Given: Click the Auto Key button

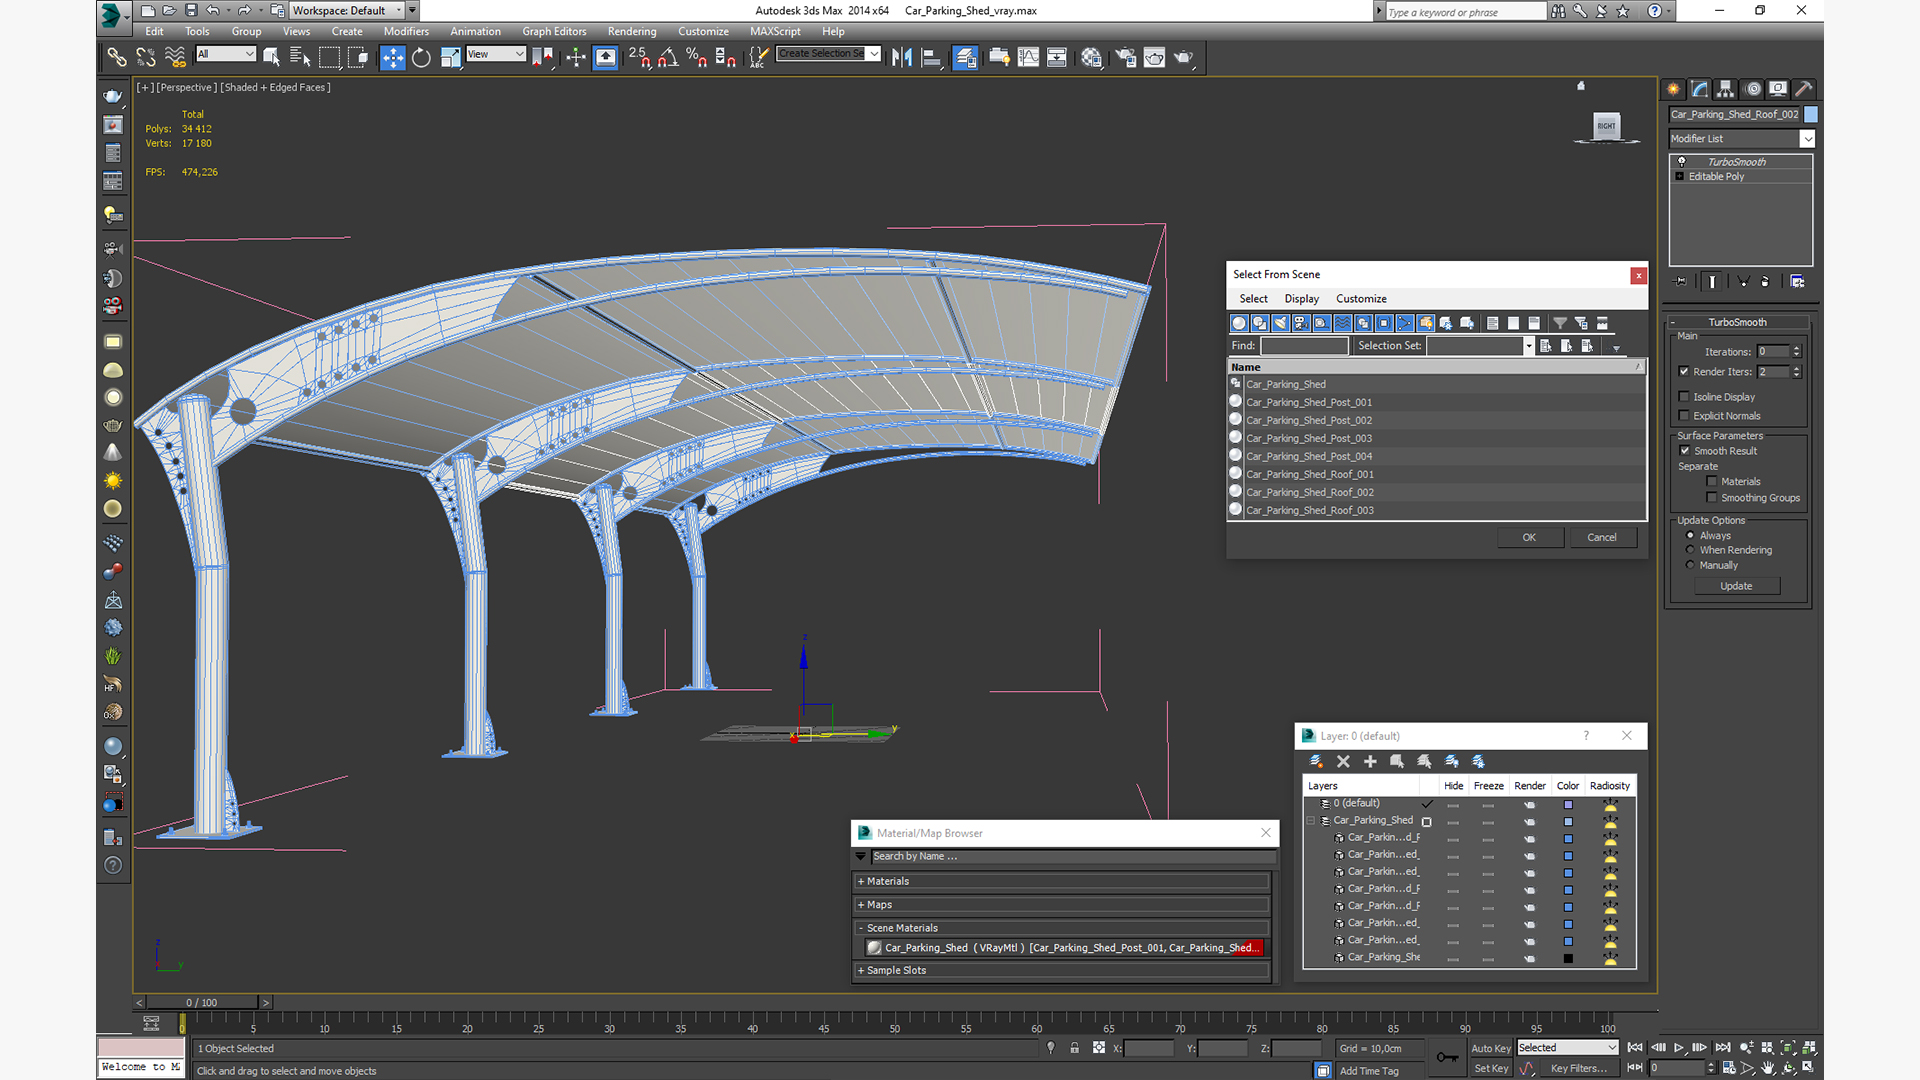Looking at the screenshot, I should 1490,1049.
